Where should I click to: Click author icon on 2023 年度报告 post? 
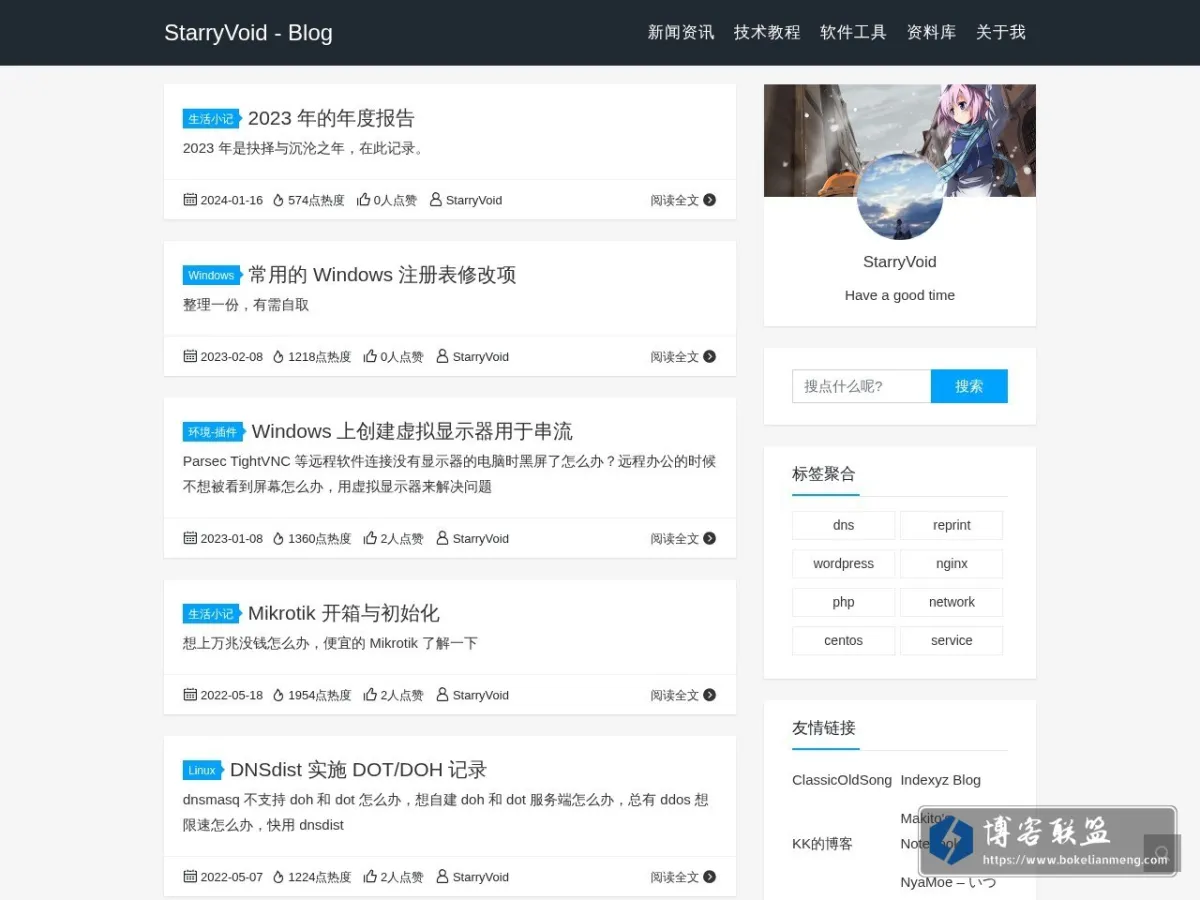tap(435, 200)
